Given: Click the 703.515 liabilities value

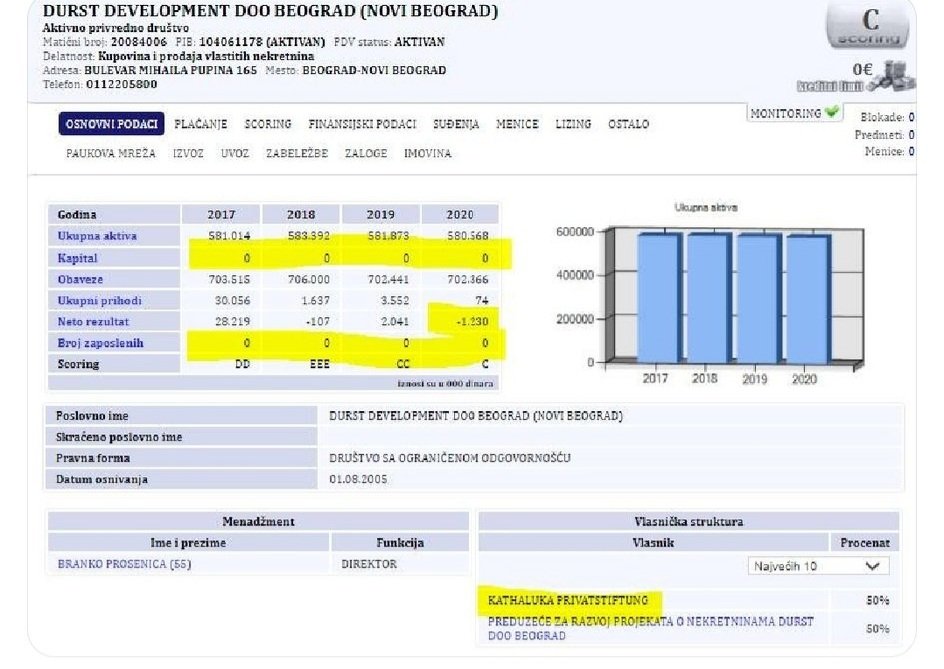Looking at the screenshot, I should click(229, 279).
